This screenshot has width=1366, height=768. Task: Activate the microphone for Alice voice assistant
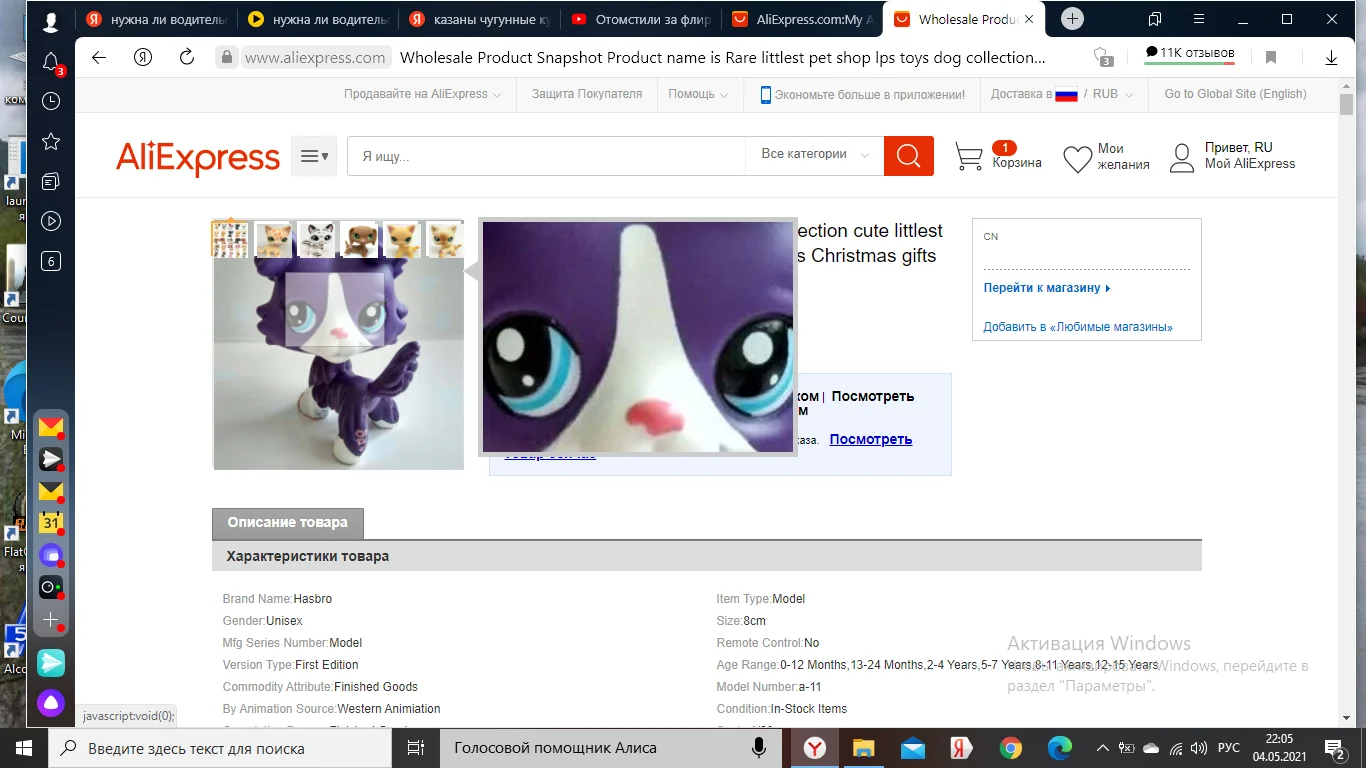(x=759, y=748)
